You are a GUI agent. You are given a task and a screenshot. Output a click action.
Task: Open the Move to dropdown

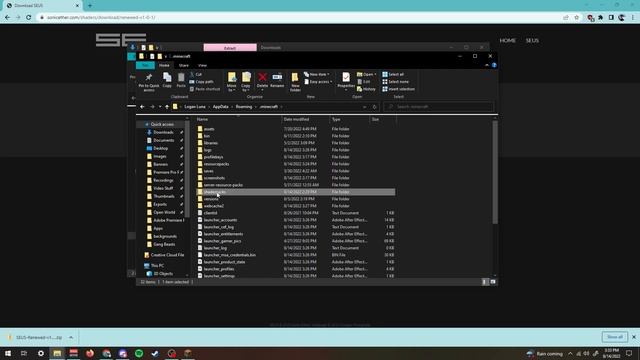pyautogui.click(x=231, y=82)
